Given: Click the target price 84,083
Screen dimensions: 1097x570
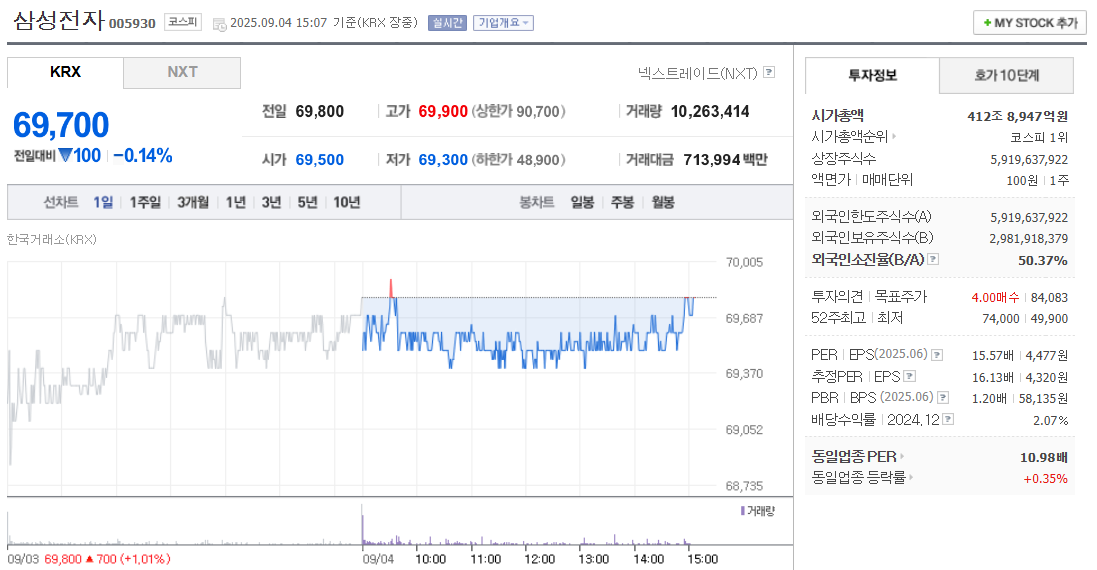Looking at the screenshot, I should click(1049, 298).
